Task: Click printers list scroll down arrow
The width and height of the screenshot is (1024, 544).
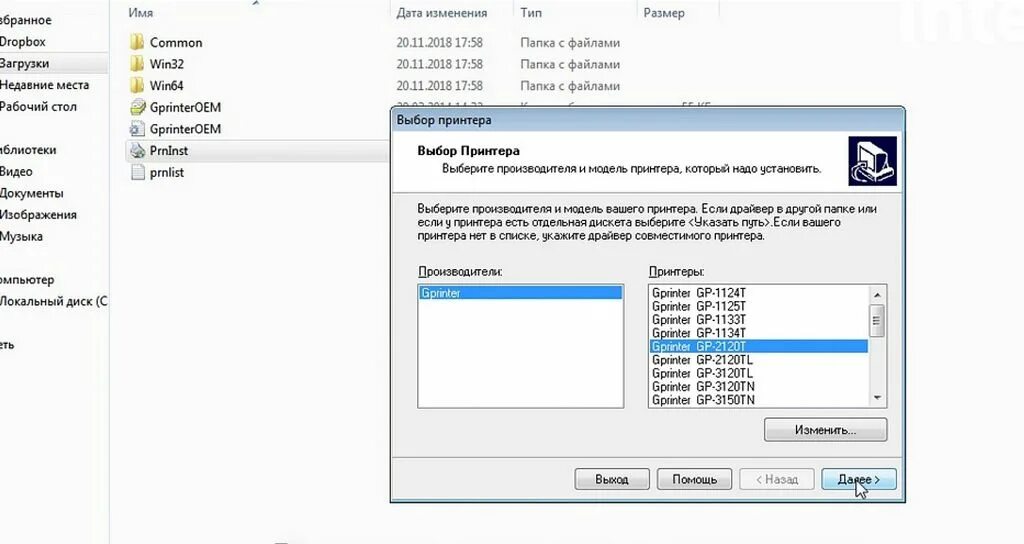Action: pyautogui.click(x=877, y=398)
